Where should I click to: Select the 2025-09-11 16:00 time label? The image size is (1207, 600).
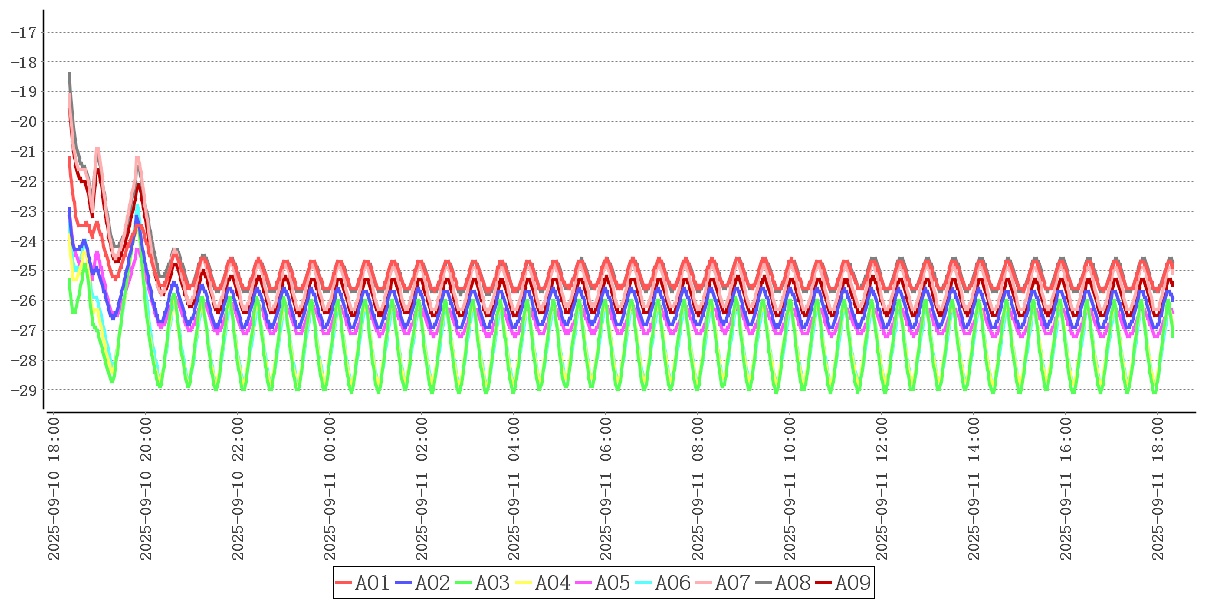coord(1066,489)
